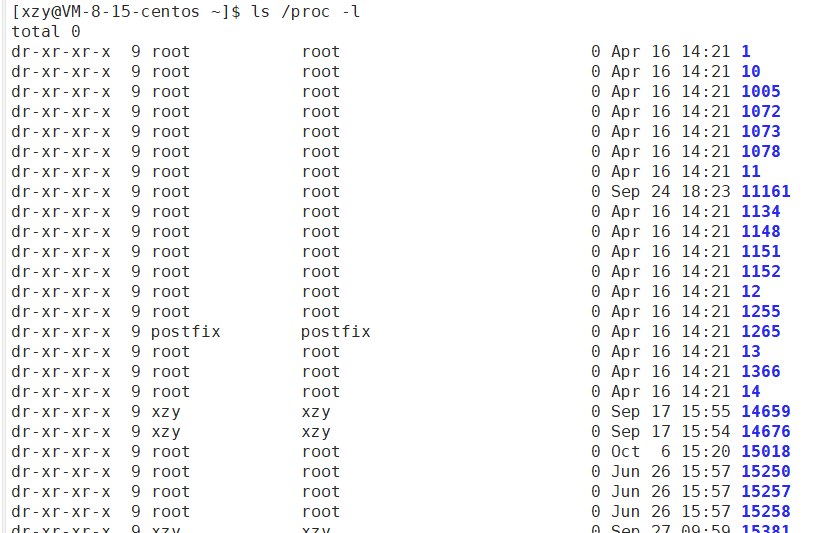
Task: Click the 'Sep 17 15:55' timestamp
Action: 670,411
